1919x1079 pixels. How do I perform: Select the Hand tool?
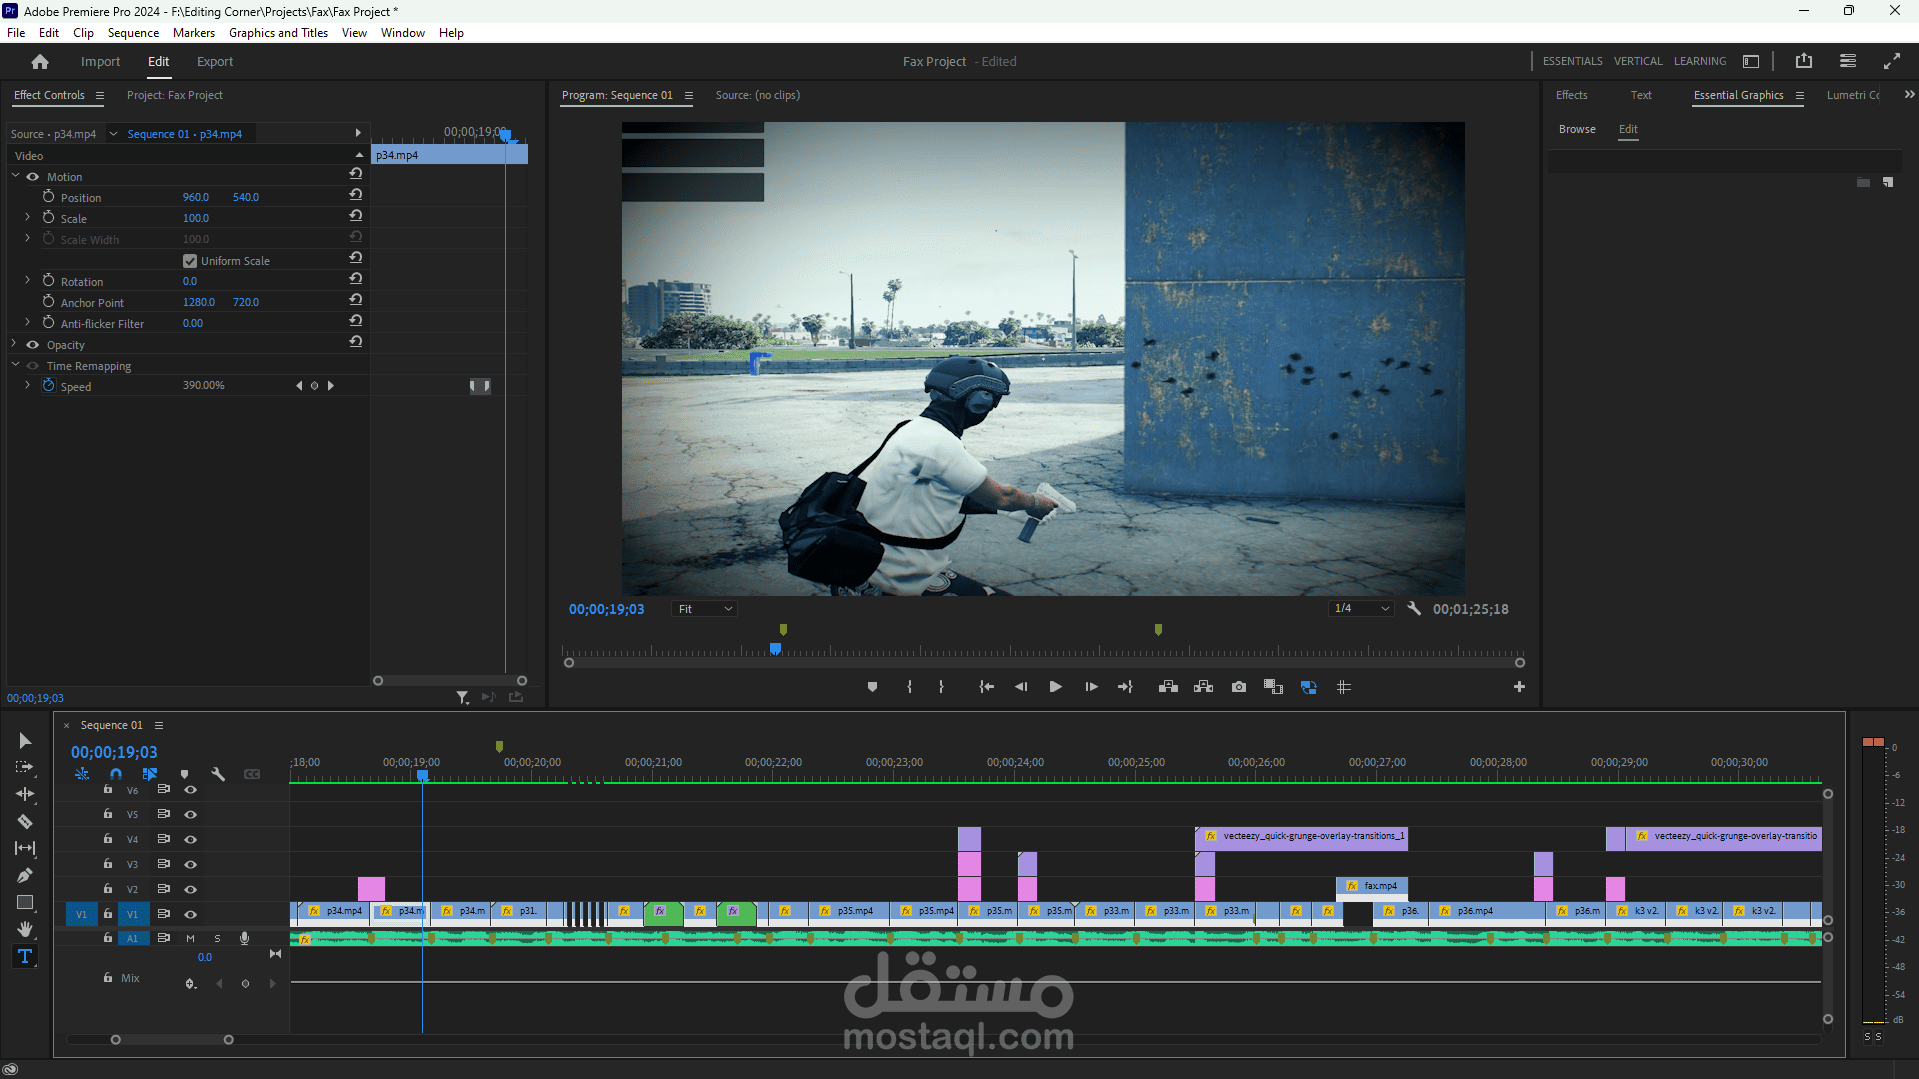coord(25,929)
